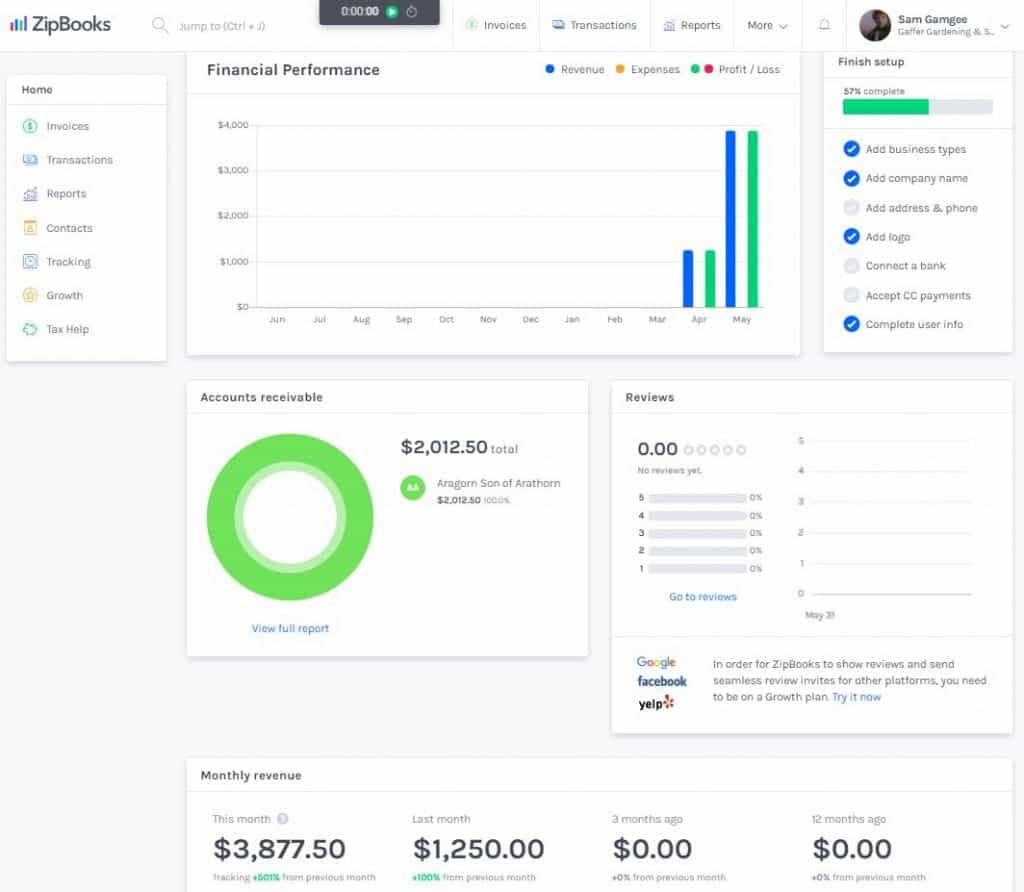Click the Transactions sidebar icon
The image size is (1024, 892).
[x=30, y=160]
